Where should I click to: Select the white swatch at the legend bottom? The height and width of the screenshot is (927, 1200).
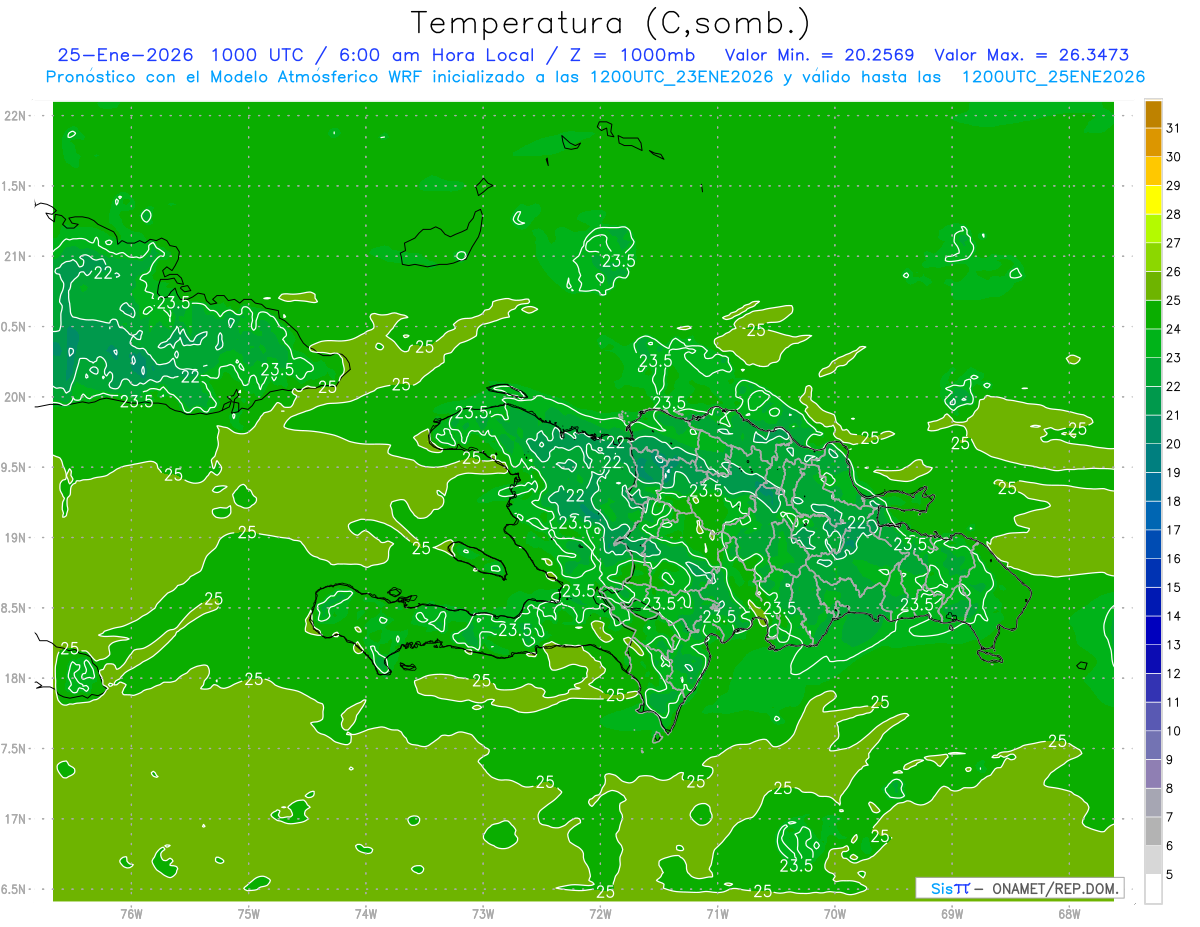coord(1153,889)
